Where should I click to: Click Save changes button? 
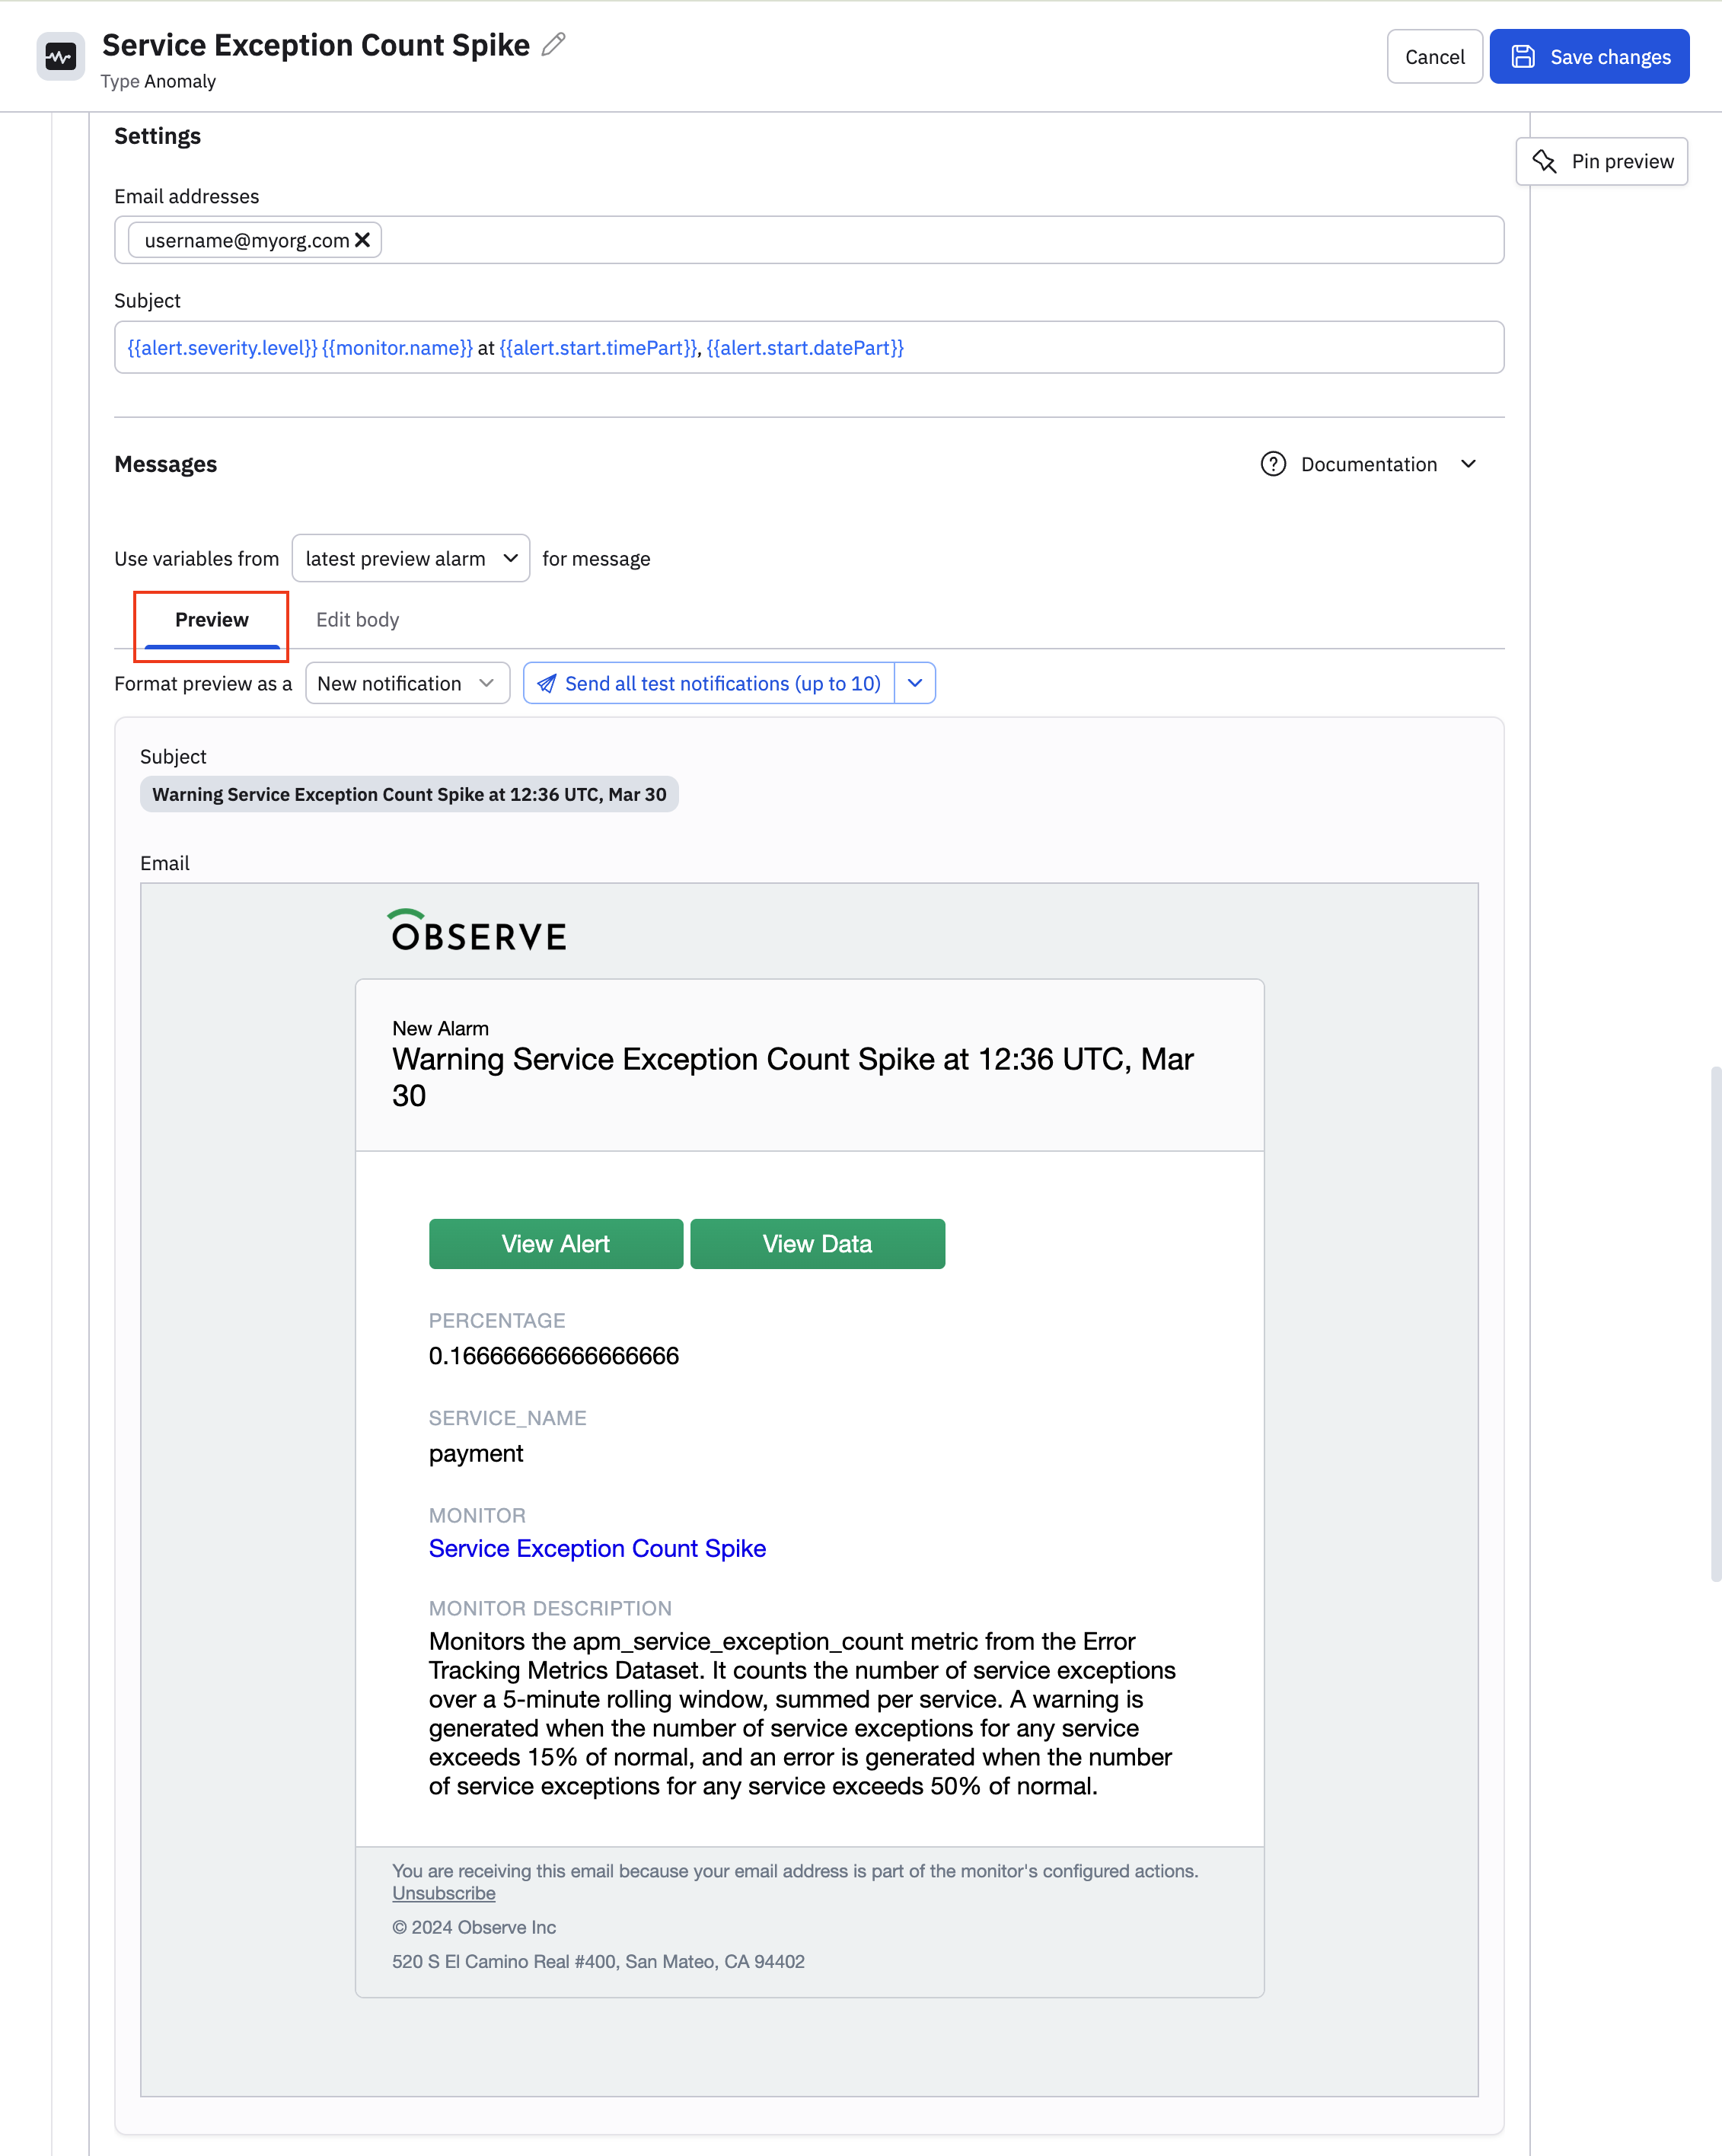tap(1589, 57)
